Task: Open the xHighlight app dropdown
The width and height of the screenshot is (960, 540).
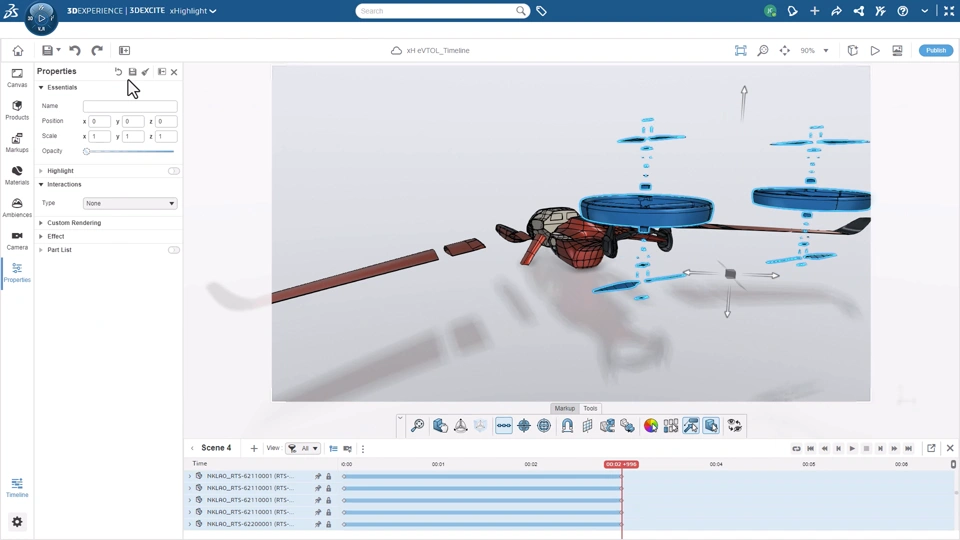Action: tap(193, 11)
